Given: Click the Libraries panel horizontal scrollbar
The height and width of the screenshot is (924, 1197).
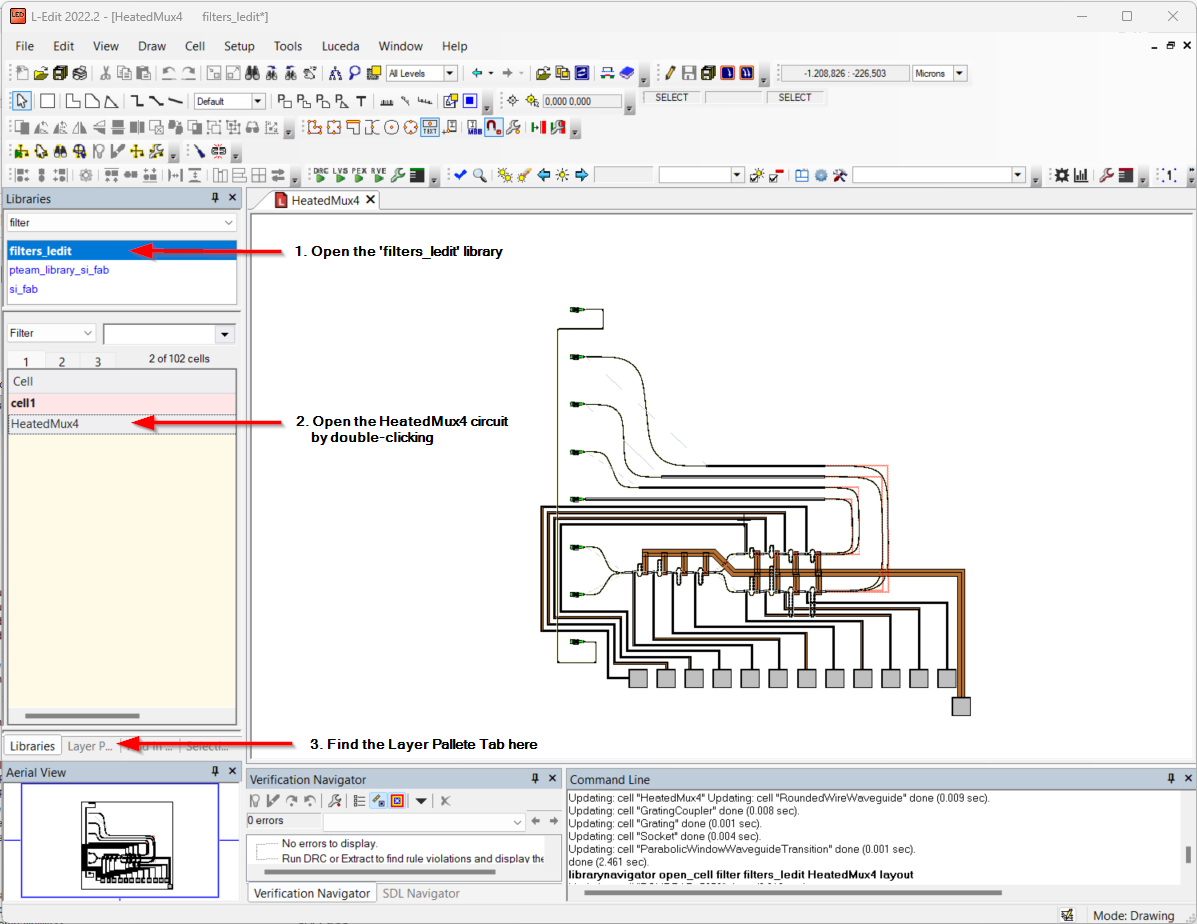Looking at the screenshot, I should coord(82,716).
